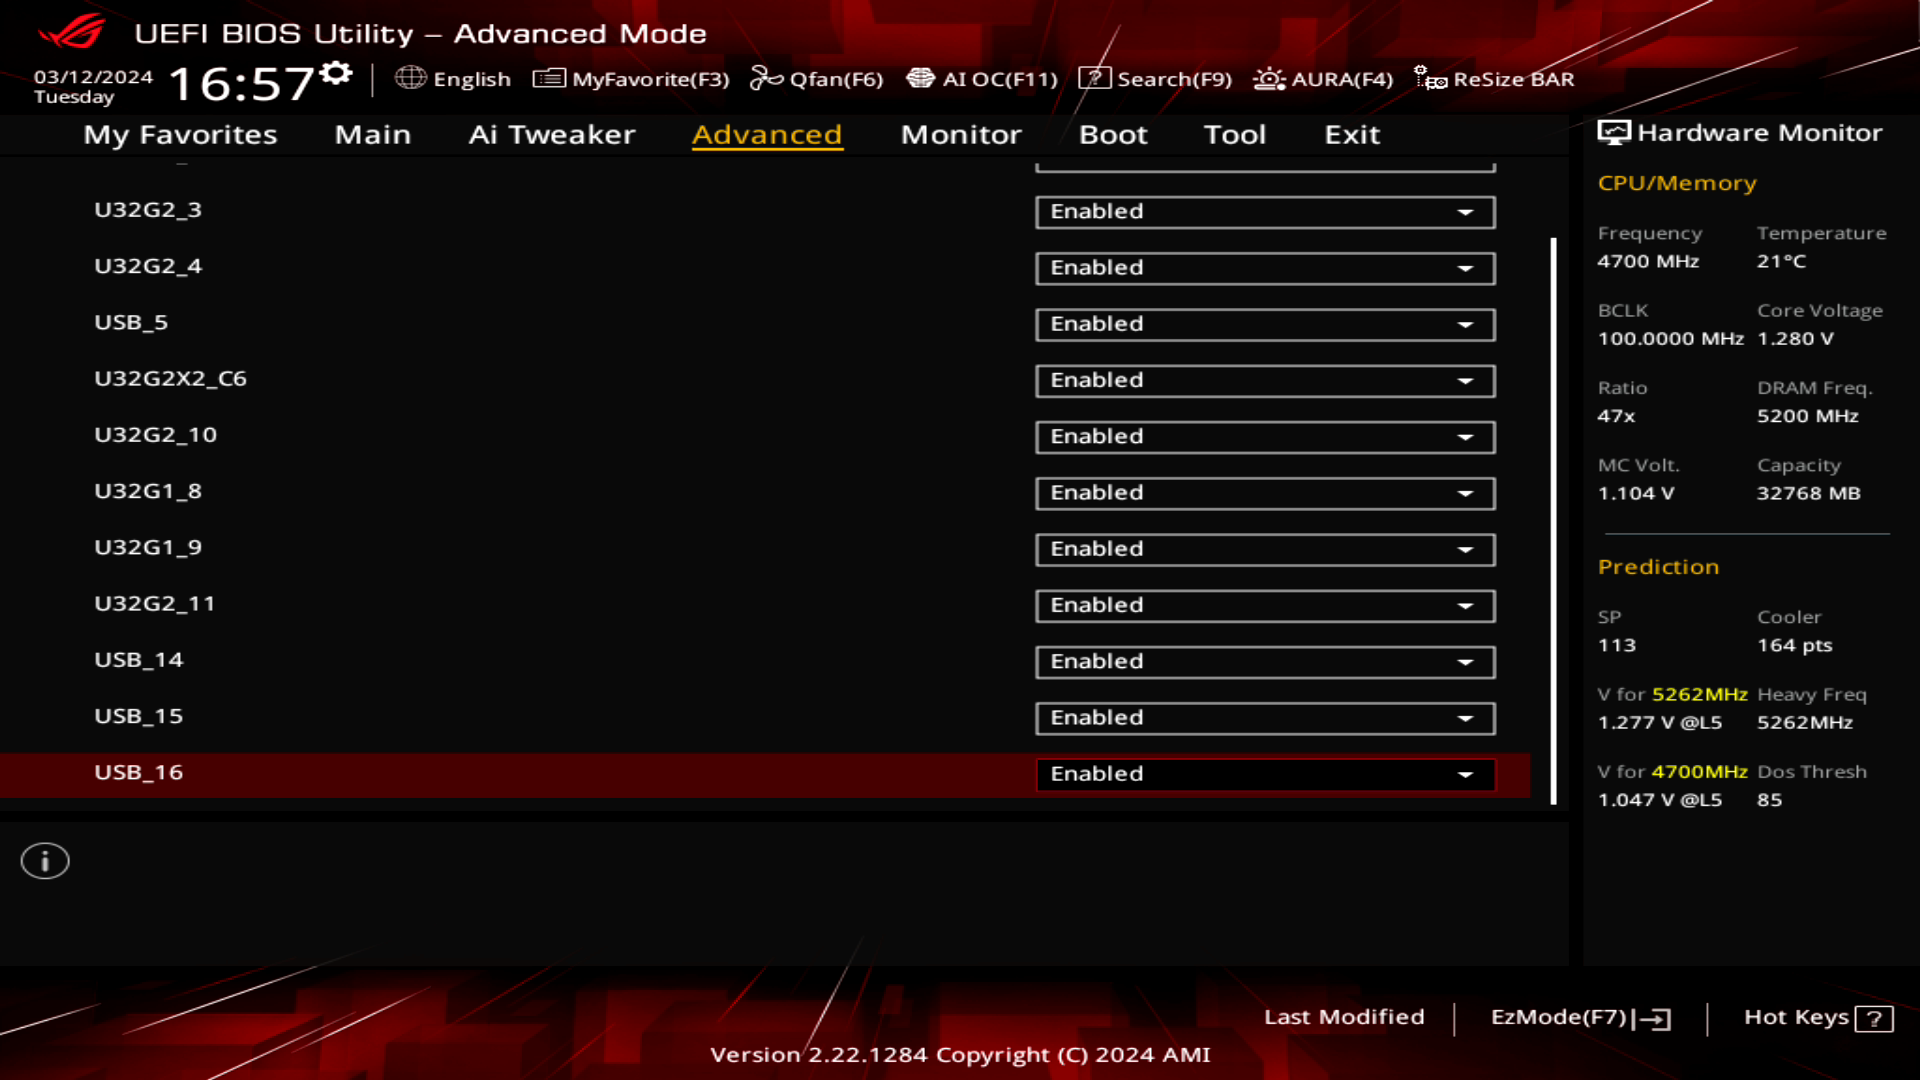Toggle U32G2X2_C6 enabled setting
The width and height of the screenshot is (1920, 1080).
click(x=1263, y=380)
